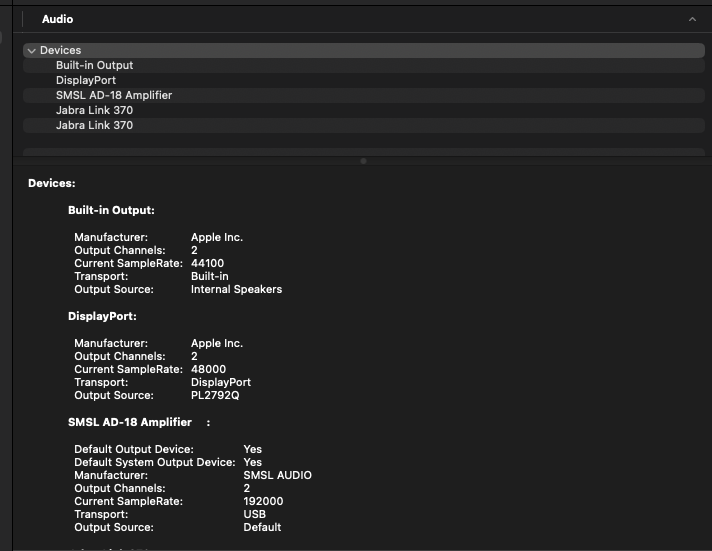
Task: Collapse the Devices tree disclosure arrow
Action: click(x=31, y=51)
